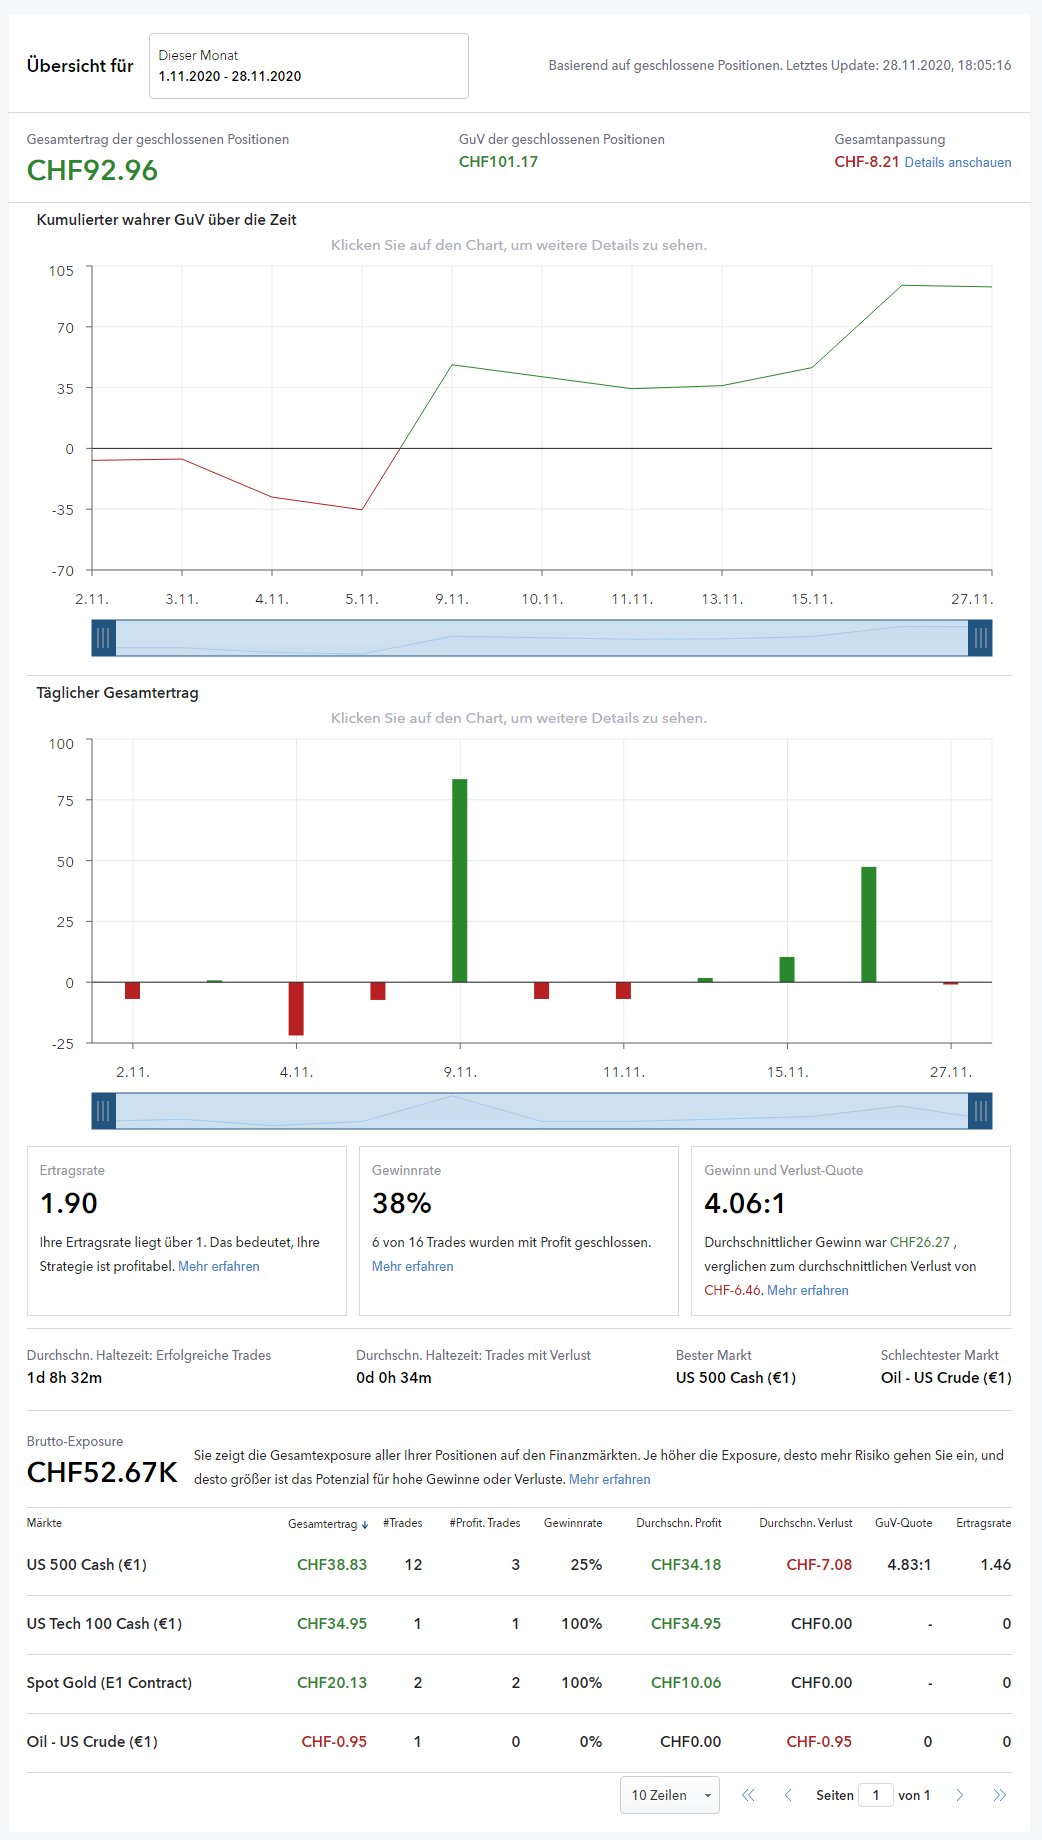Click Mehr erfahren under Ertragsrate
The image size is (1042, 1840).
[218, 1266]
